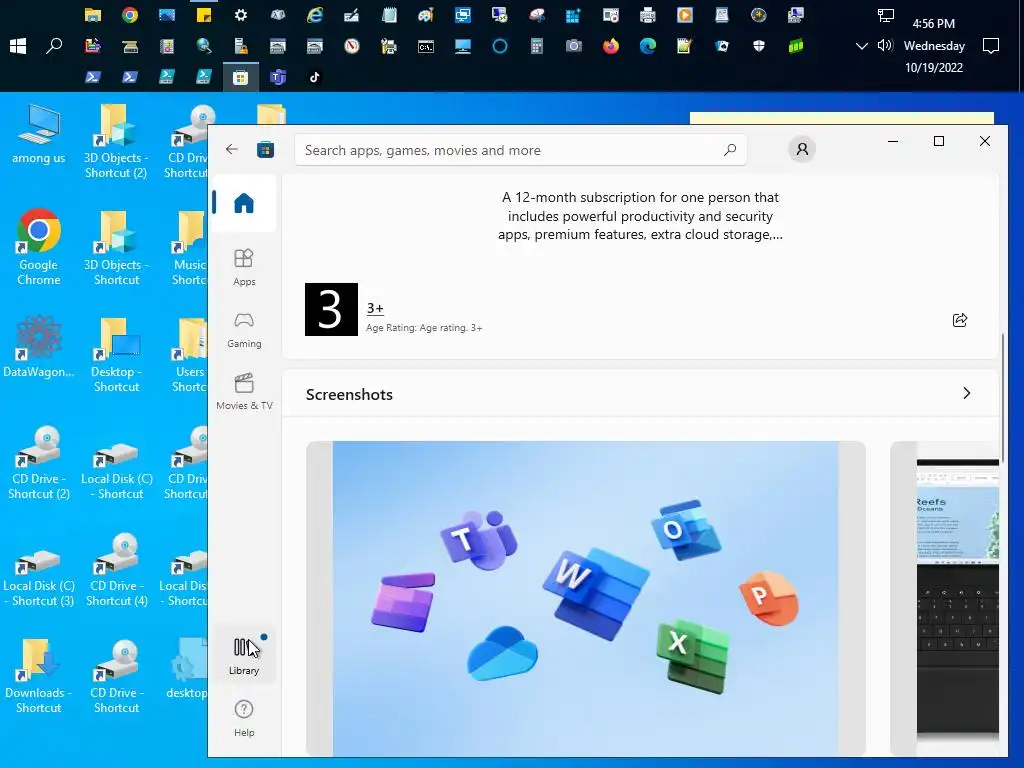Screen dimensions: 1024x768
Task: Select 'Downloads - Shortcut' desktop icon
Action: pos(39,676)
